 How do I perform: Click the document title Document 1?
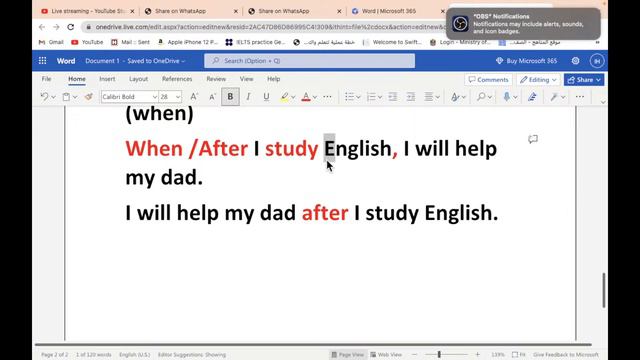102,61
